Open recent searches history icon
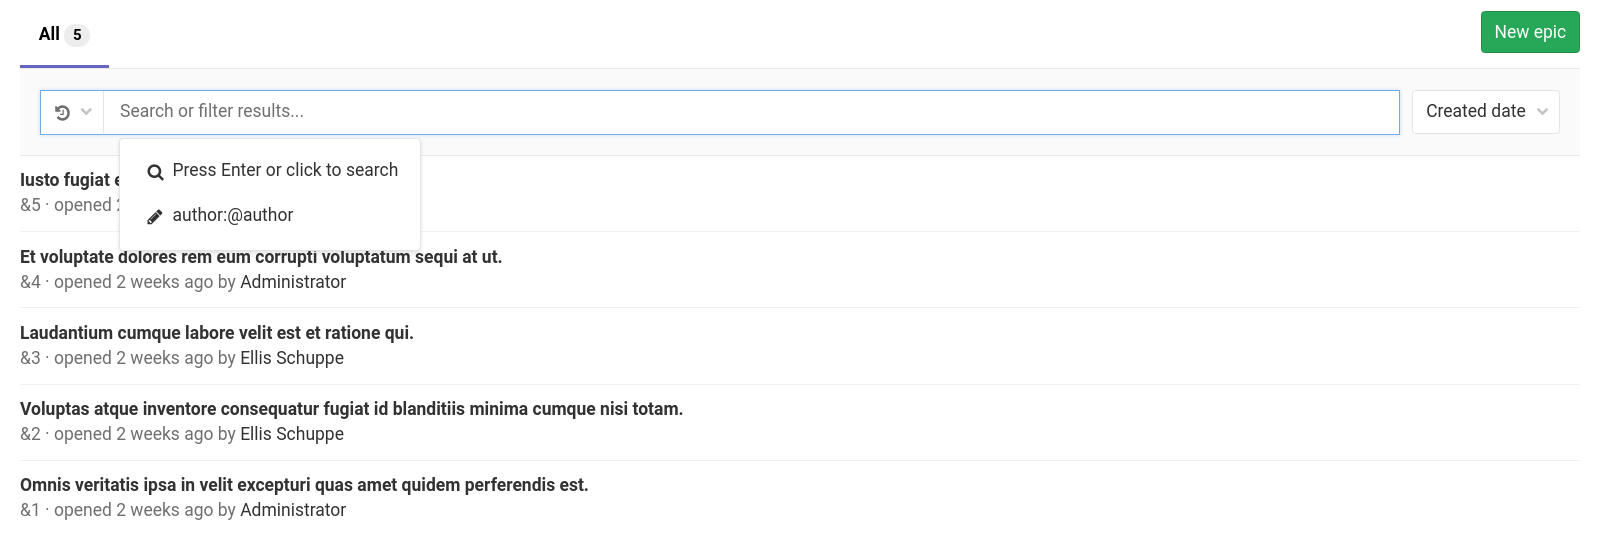The image size is (1597, 544). 62,113
